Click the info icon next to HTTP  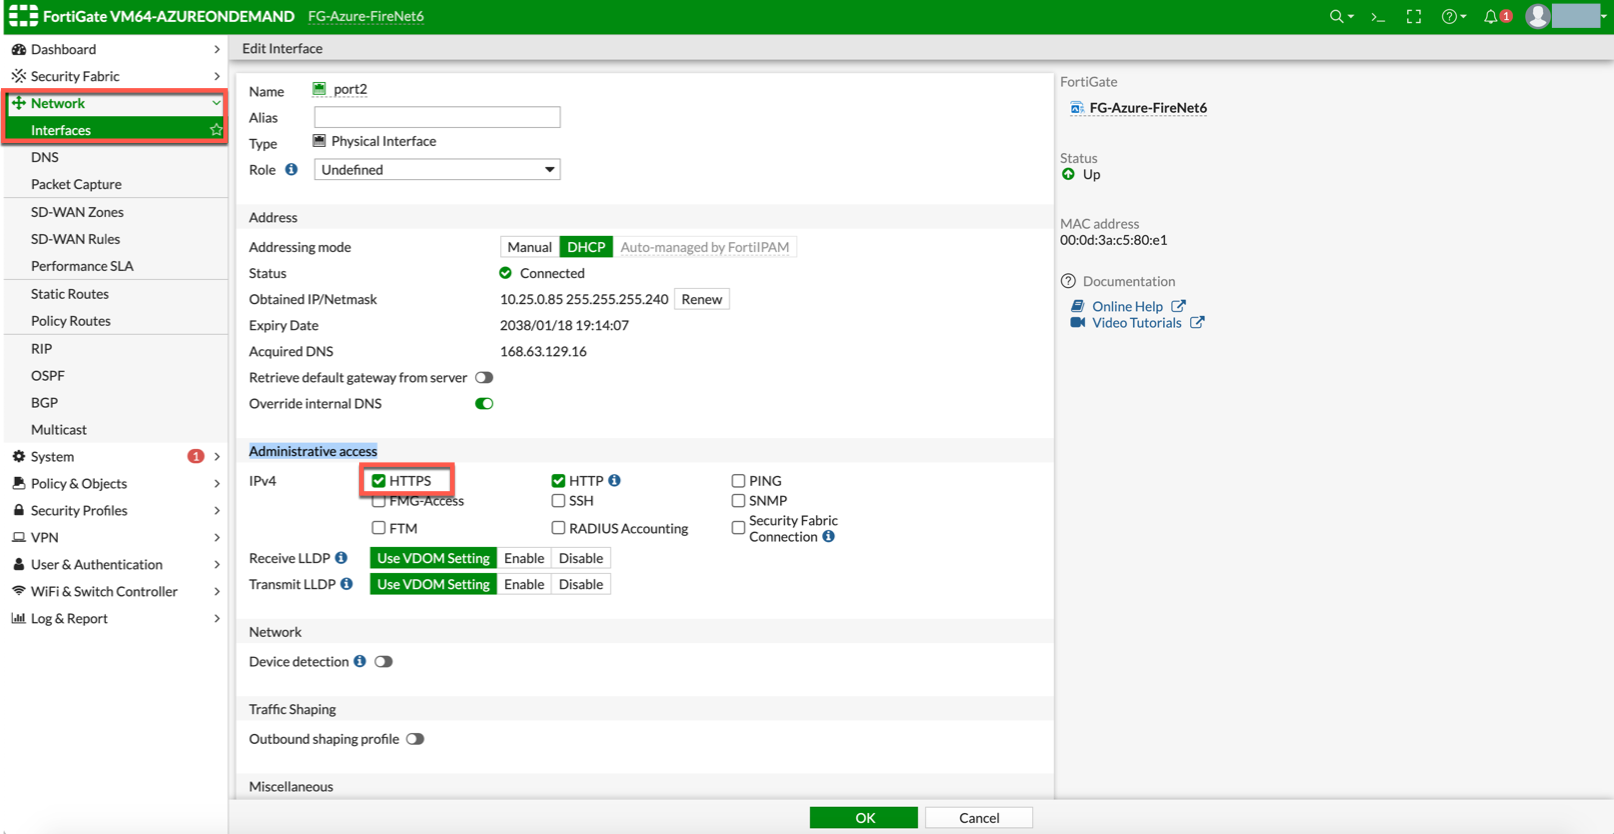(614, 480)
